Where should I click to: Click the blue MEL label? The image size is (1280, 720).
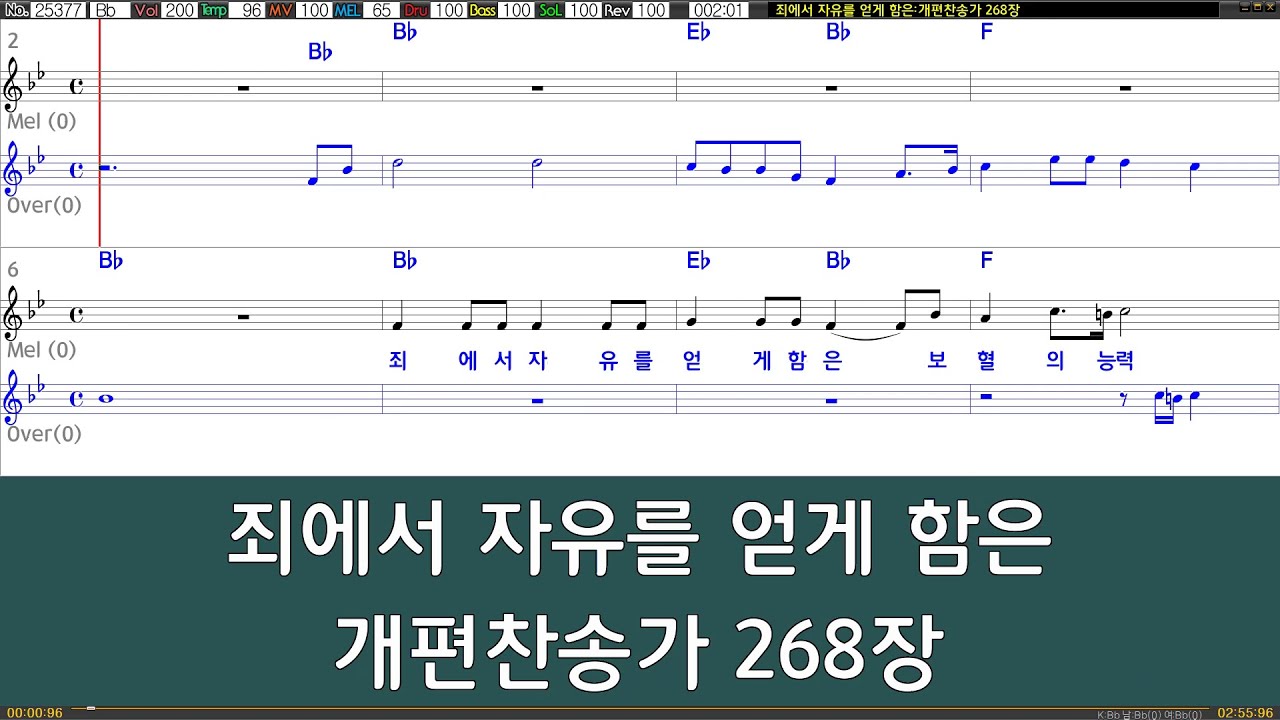[348, 10]
